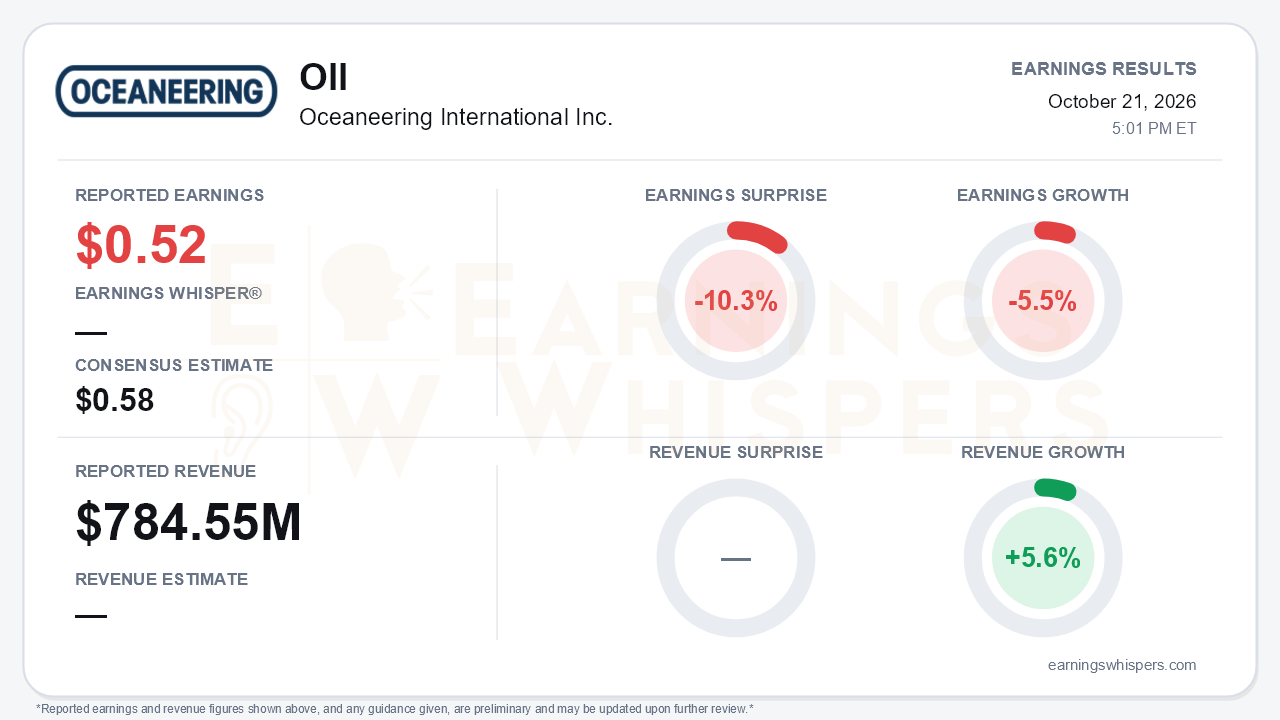Select the $784.55M reported revenue figure
The width and height of the screenshot is (1280, 720).
point(188,522)
